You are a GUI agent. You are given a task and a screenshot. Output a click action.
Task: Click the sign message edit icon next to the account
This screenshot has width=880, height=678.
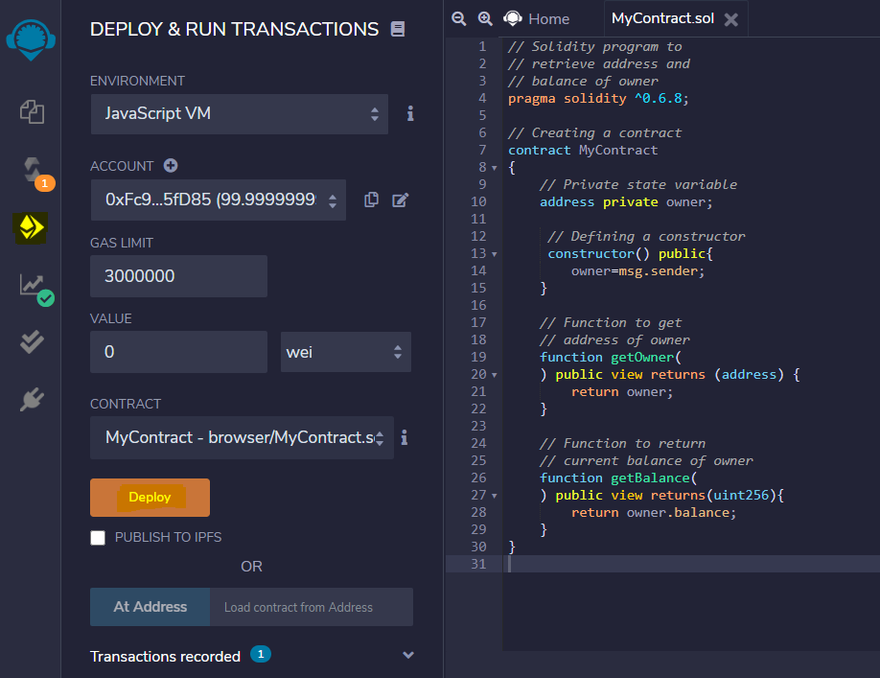pyautogui.click(x=400, y=200)
